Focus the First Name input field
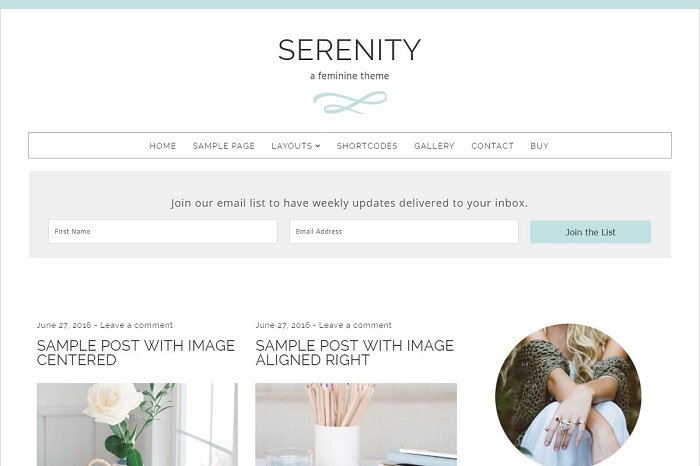Screen dimensions: 700x466 click(163, 231)
